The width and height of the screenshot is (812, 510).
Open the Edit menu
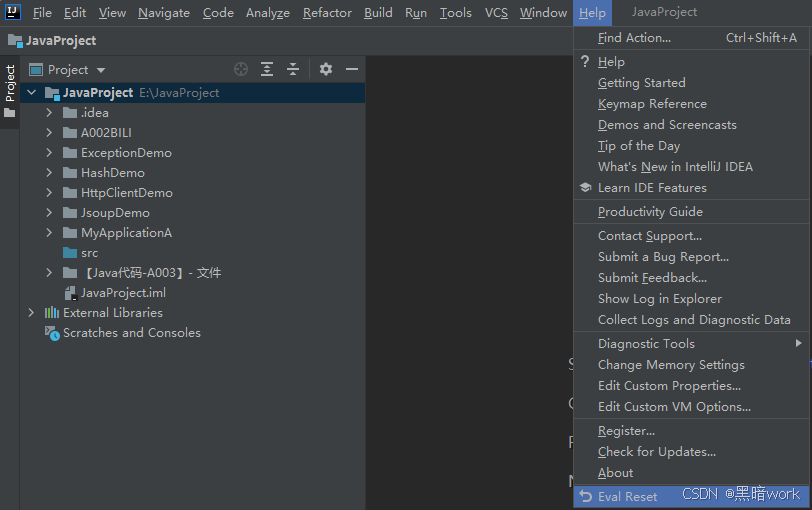(75, 12)
